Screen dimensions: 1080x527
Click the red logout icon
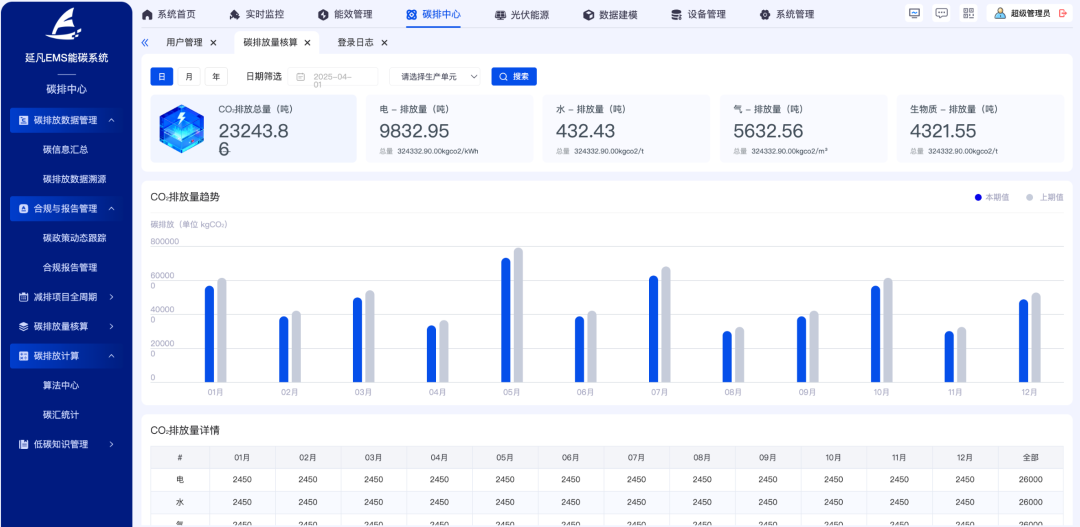point(1063,14)
